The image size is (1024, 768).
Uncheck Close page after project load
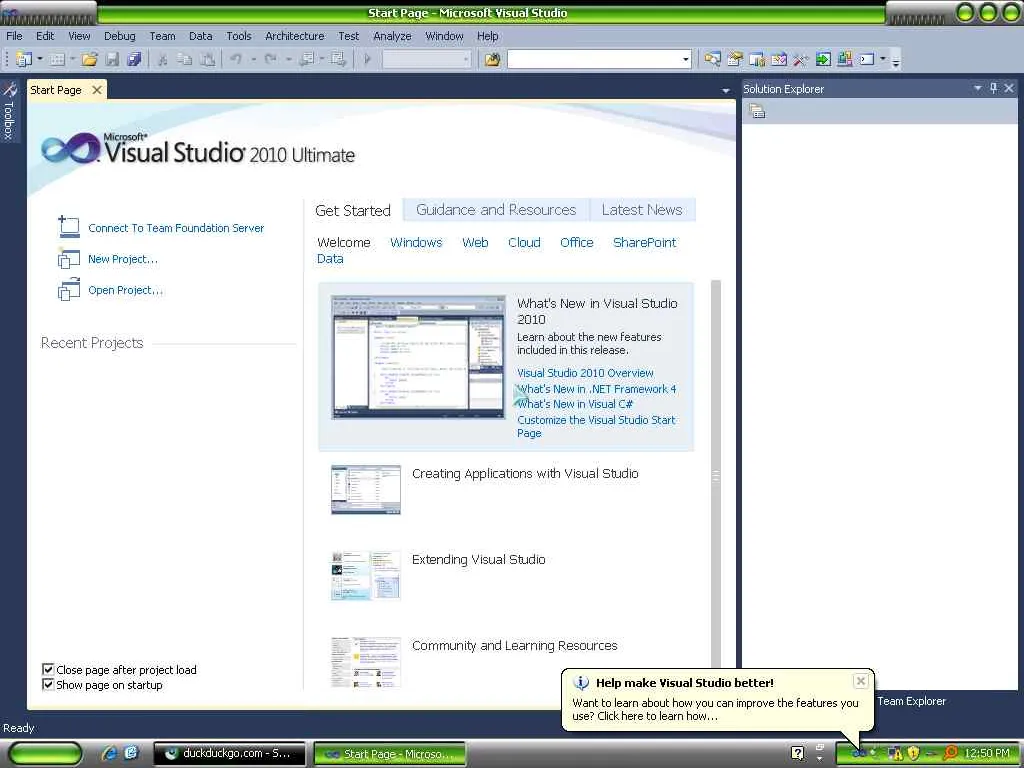pos(48,669)
